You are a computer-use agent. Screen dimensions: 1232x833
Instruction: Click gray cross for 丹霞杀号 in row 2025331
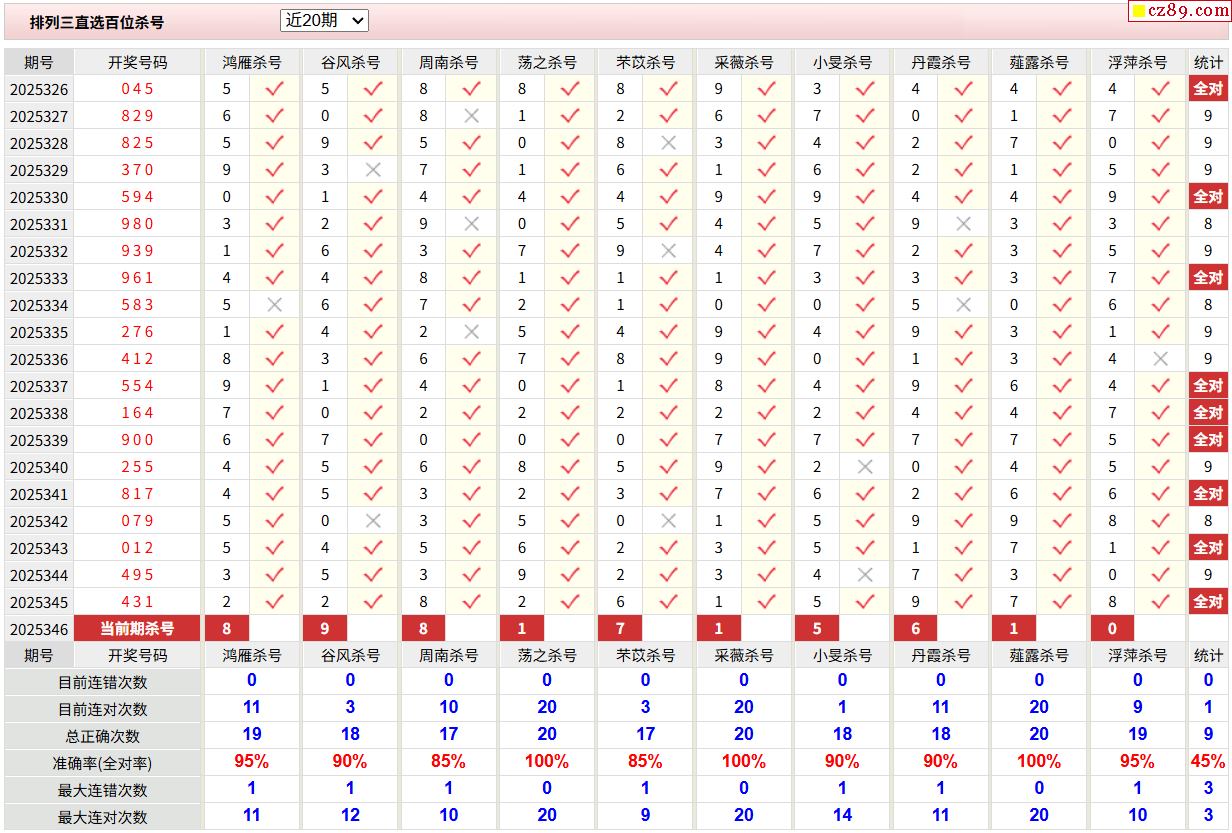(x=963, y=224)
